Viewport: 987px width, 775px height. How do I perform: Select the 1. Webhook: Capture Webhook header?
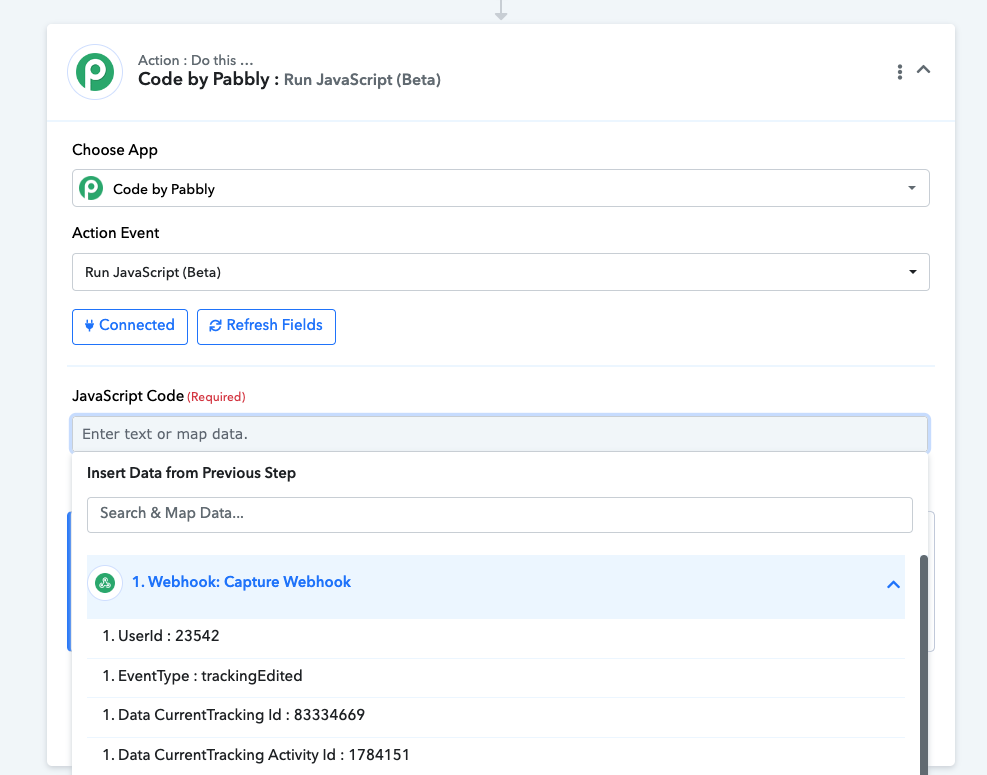pos(495,586)
